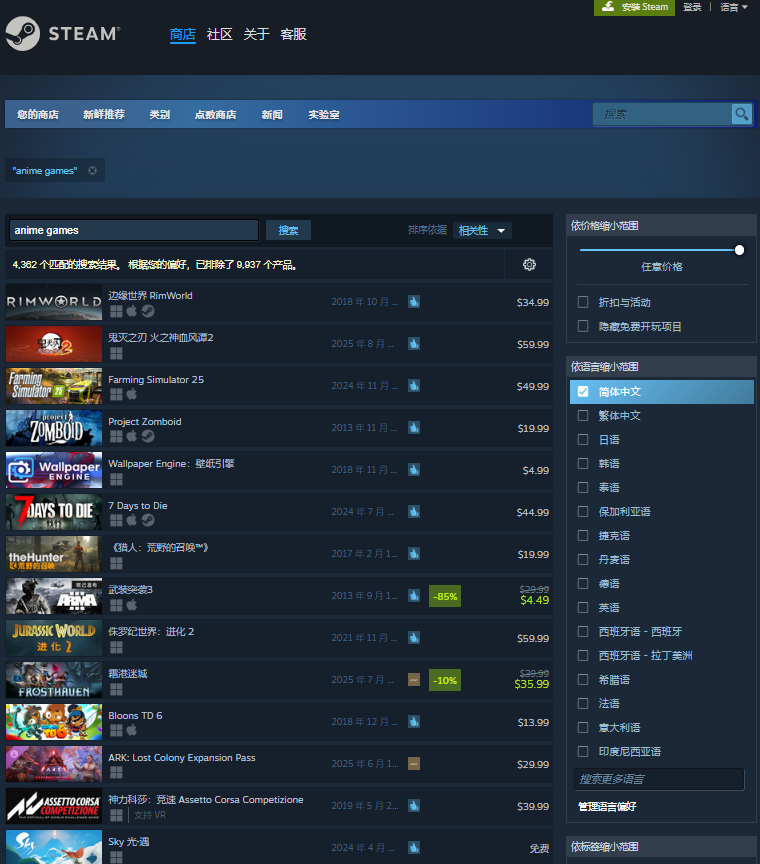Open the Steam logo home link
Screen dimensions: 760x864
63,34
